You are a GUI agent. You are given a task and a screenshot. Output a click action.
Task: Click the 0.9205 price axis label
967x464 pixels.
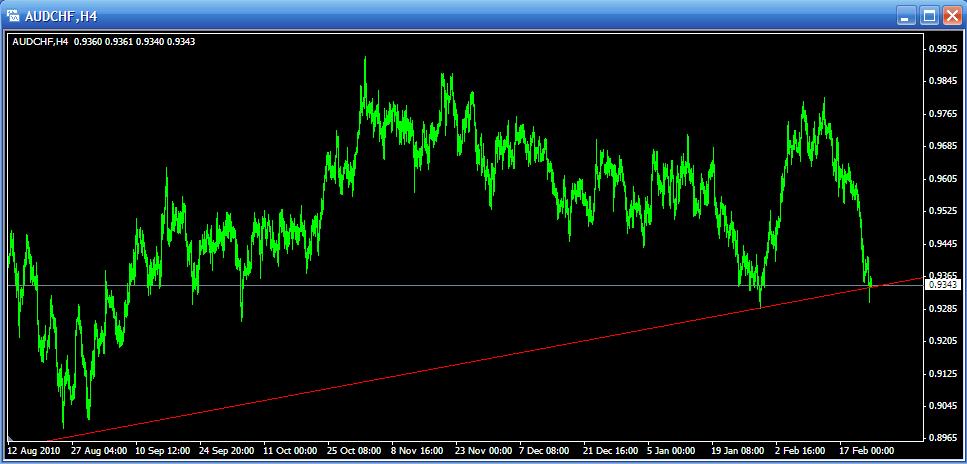(x=943, y=341)
